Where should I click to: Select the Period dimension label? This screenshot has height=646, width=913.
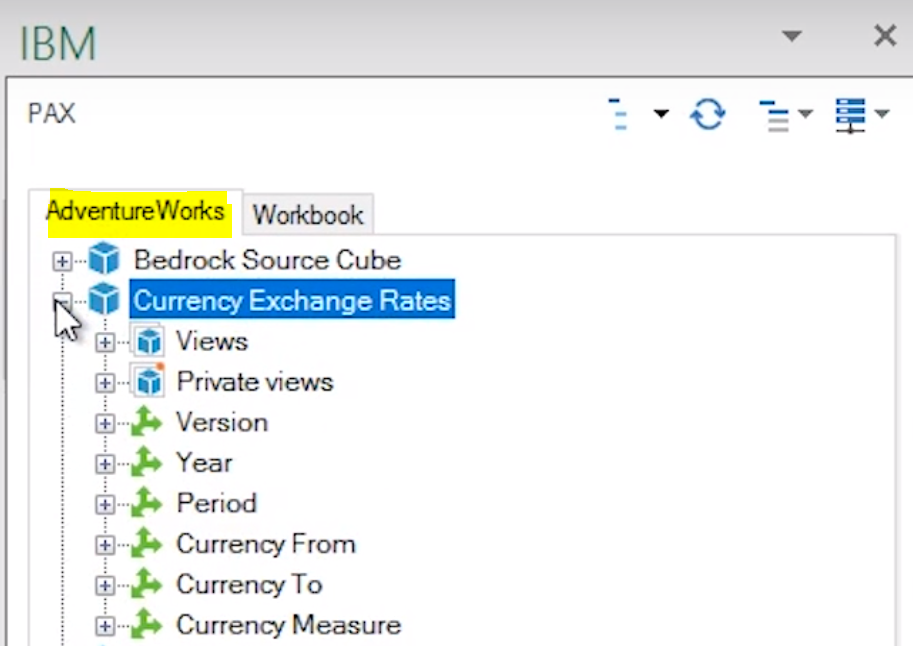coord(216,503)
